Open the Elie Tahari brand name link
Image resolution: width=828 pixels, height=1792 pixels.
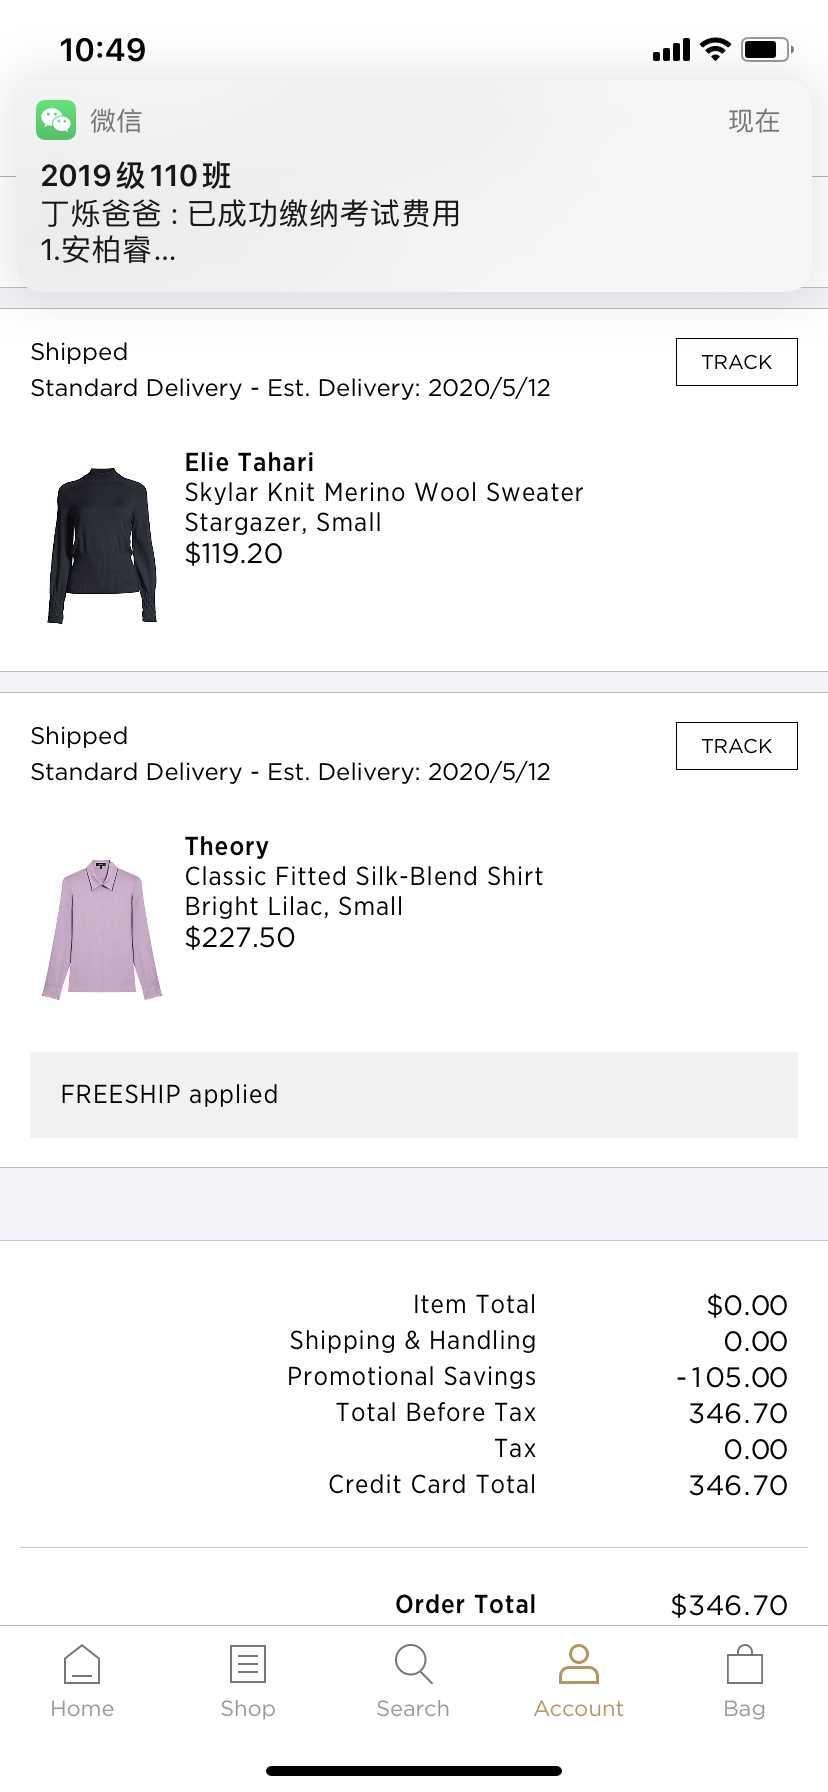coord(249,462)
